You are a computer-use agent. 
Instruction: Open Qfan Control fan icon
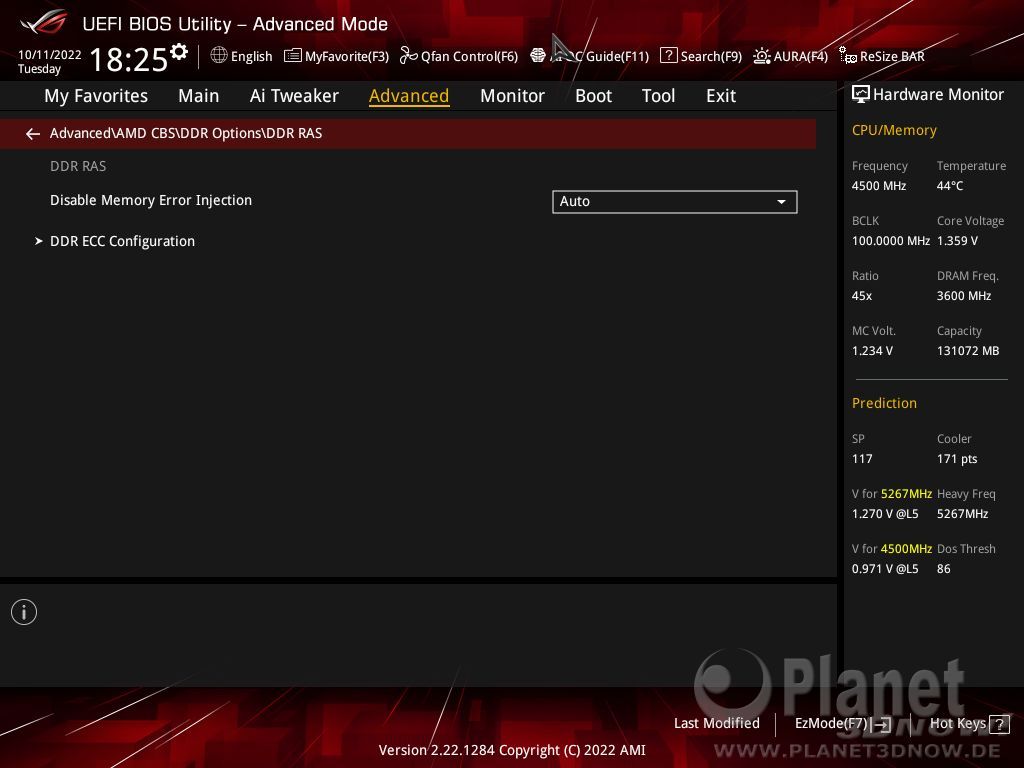tap(408, 56)
